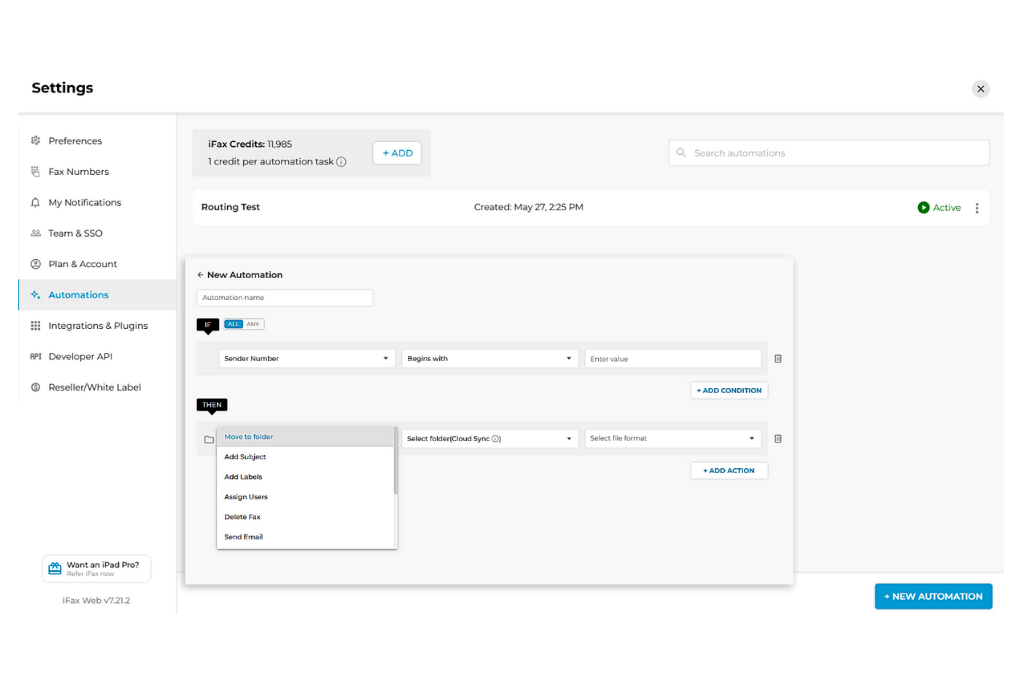The image size is (1024, 683).
Task: Select Delete Fax in the dropdown list
Action: coord(240,517)
